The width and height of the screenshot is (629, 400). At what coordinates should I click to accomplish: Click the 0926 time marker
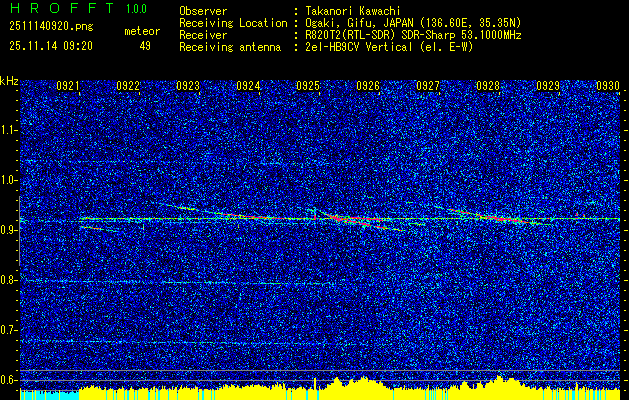click(368, 85)
